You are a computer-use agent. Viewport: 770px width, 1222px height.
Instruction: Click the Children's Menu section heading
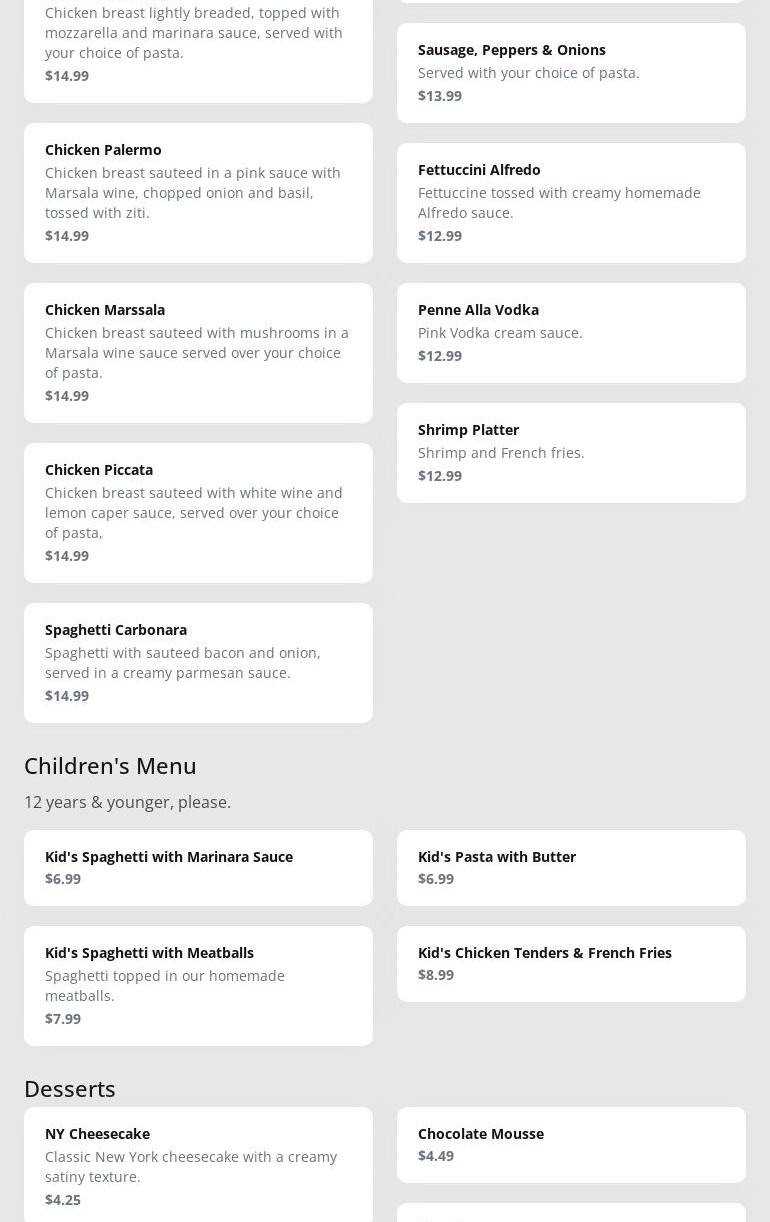(x=110, y=765)
